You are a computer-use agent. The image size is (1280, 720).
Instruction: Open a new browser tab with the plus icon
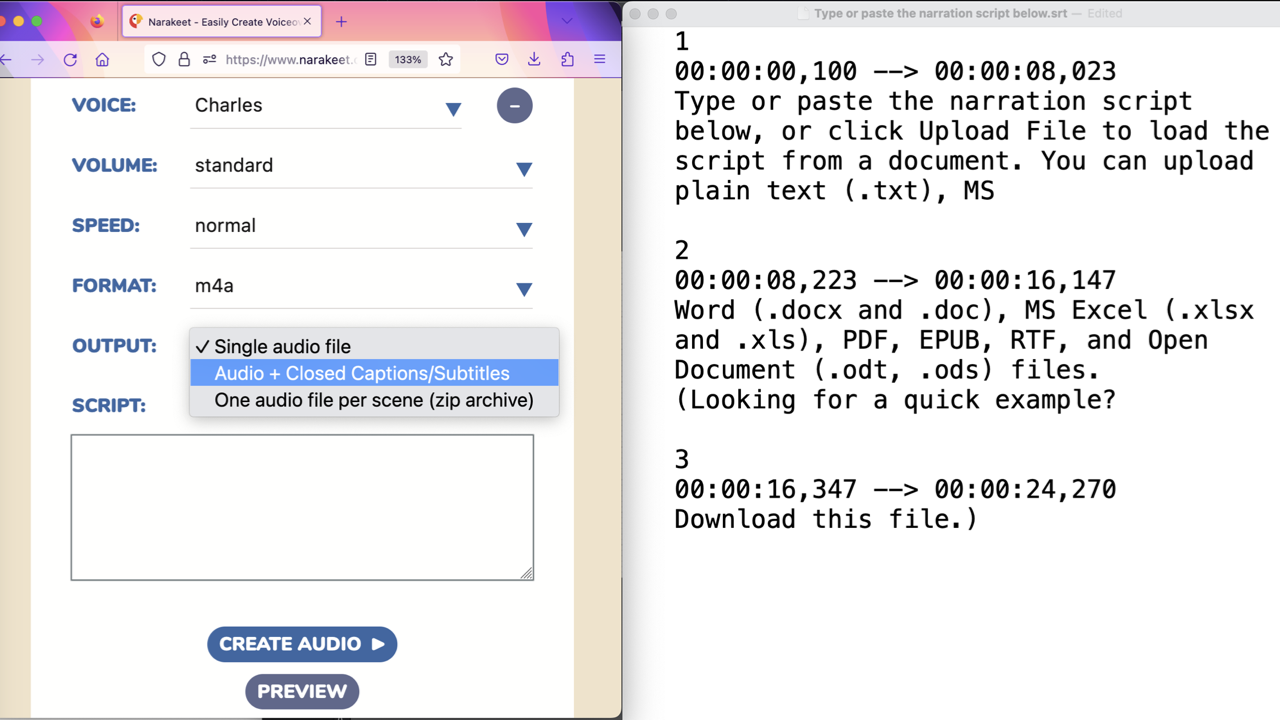click(341, 21)
